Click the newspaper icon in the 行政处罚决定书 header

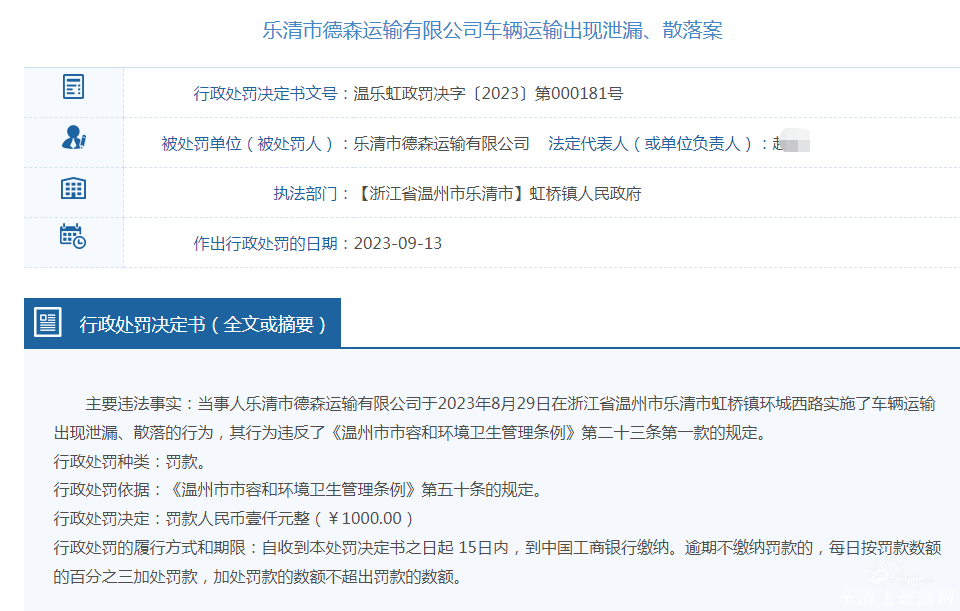click(48, 322)
